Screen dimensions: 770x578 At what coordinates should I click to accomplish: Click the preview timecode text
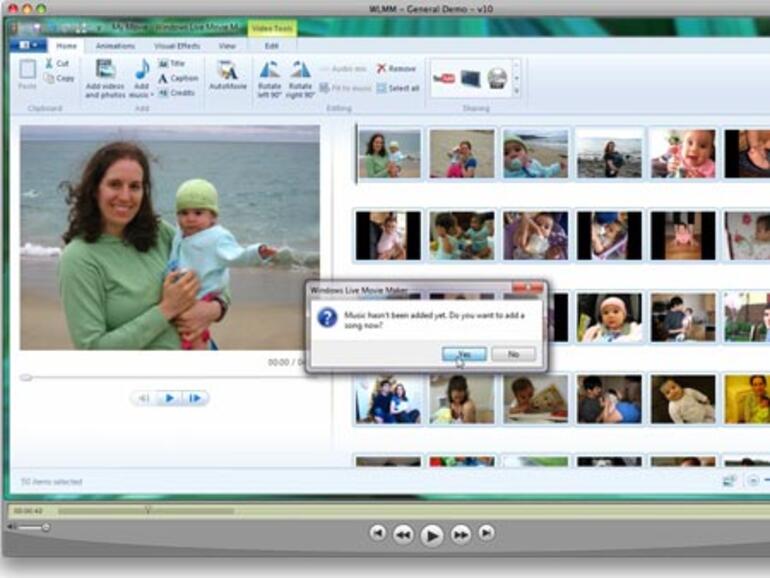pos(286,362)
